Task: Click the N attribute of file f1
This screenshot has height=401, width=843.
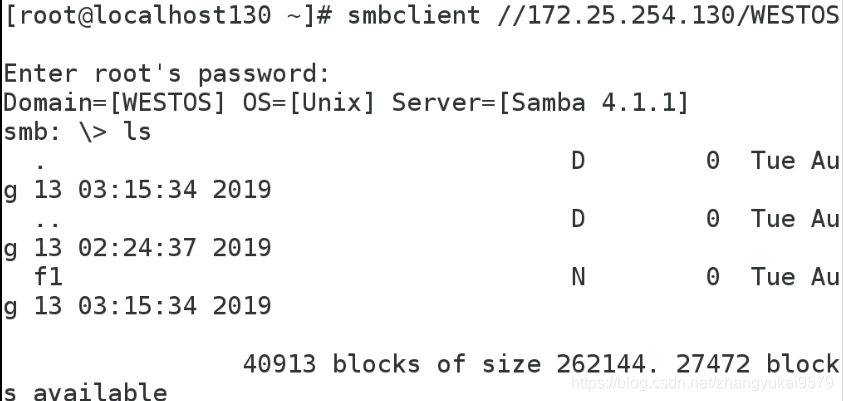Action: coord(578,277)
